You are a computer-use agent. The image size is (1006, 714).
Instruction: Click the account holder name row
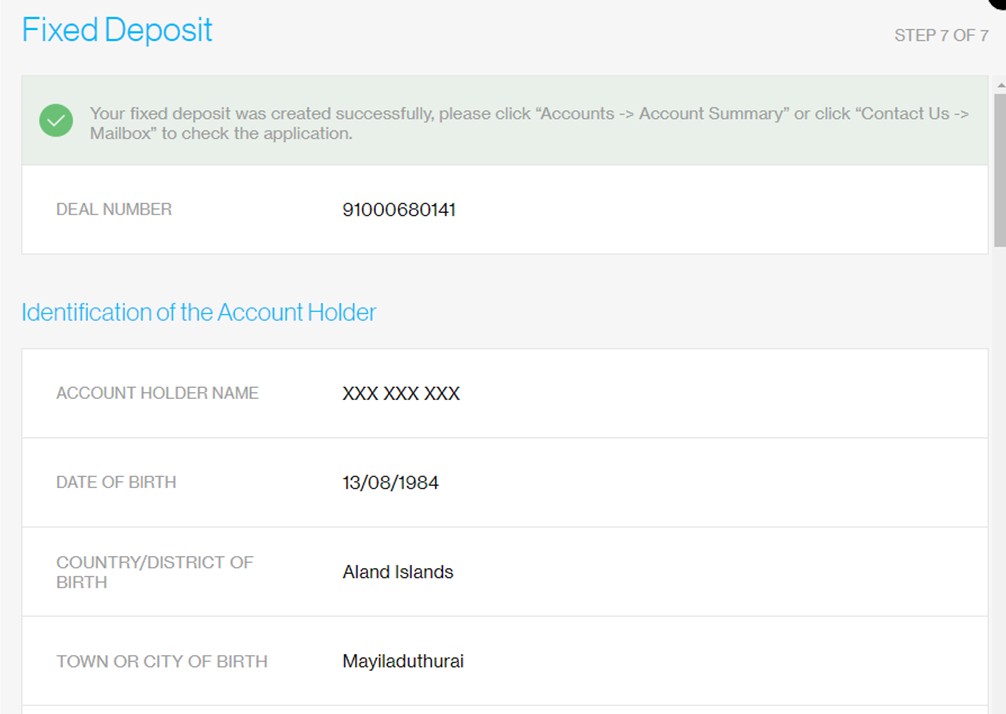[x=505, y=393]
